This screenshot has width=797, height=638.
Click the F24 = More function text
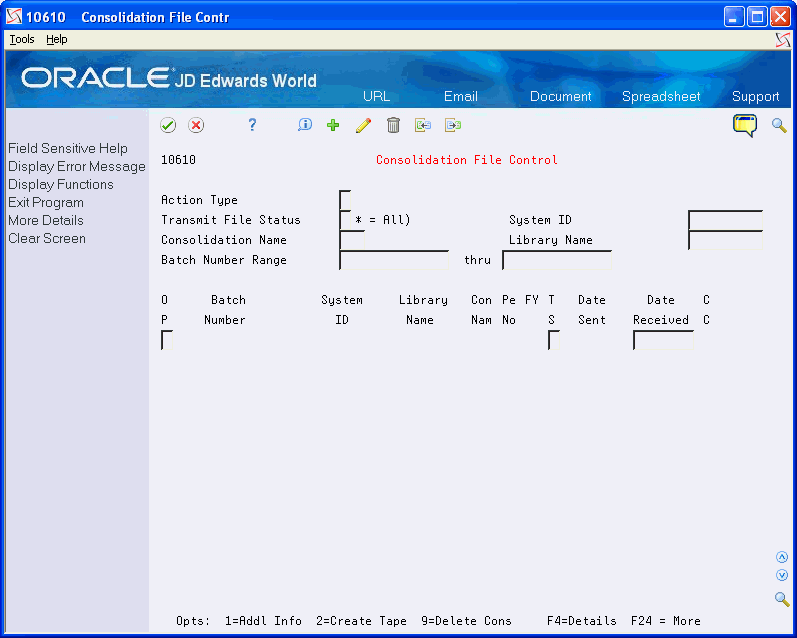[x=665, y=621]
